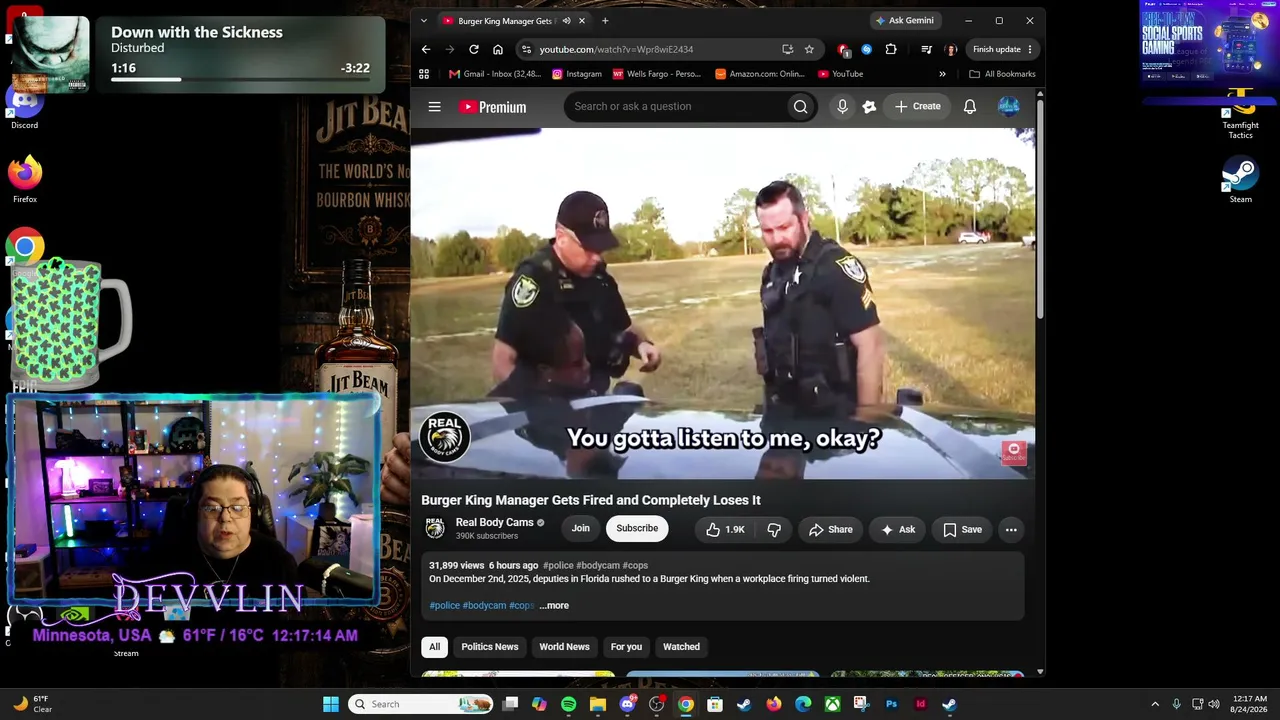
Task: Click the Windows taskbar search box
Action: 420,704
